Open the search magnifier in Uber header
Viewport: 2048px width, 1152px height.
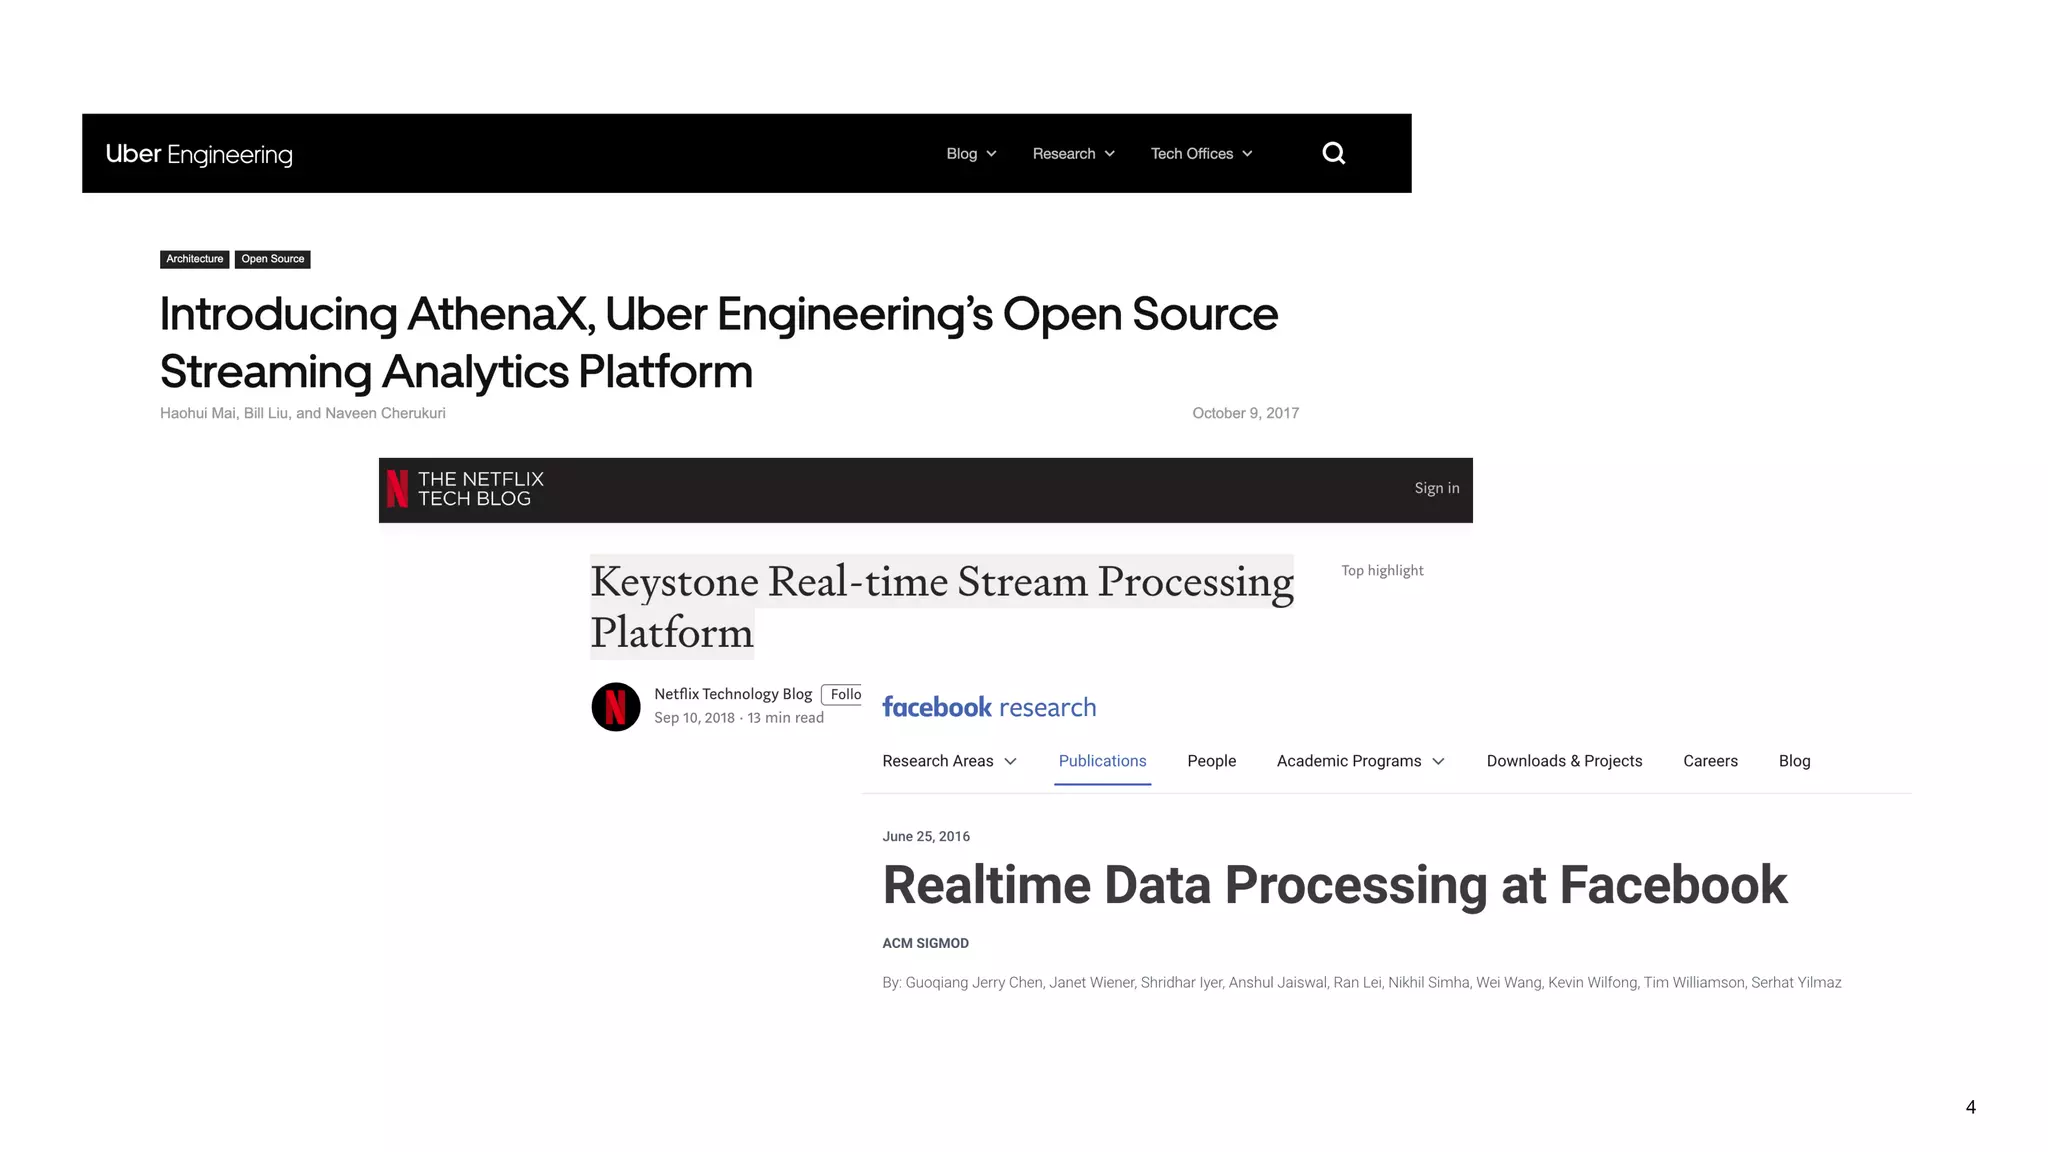click(x=1333, y=153)
